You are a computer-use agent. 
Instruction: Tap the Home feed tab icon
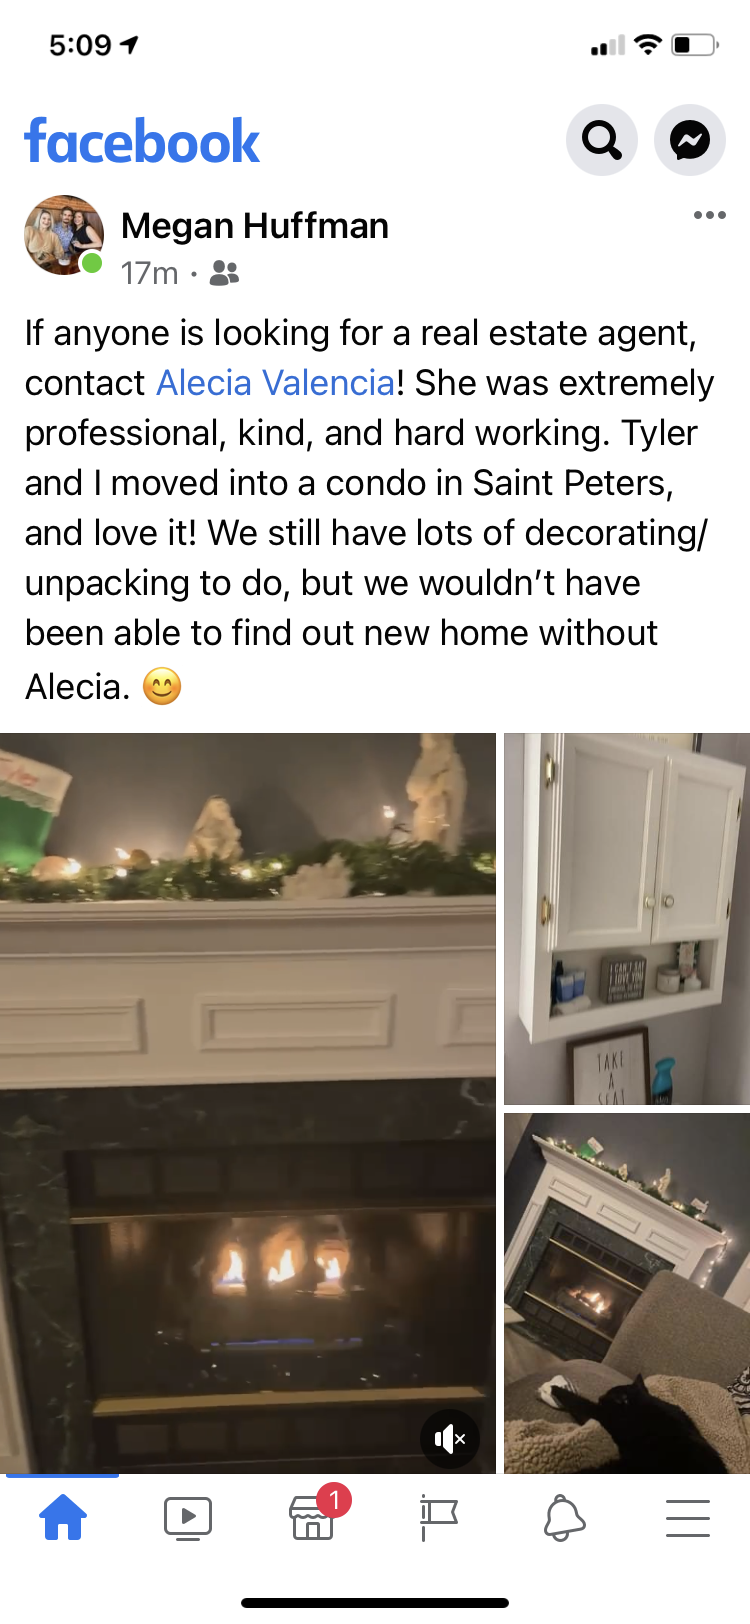pyautogui.click(x=63, y=1517)
